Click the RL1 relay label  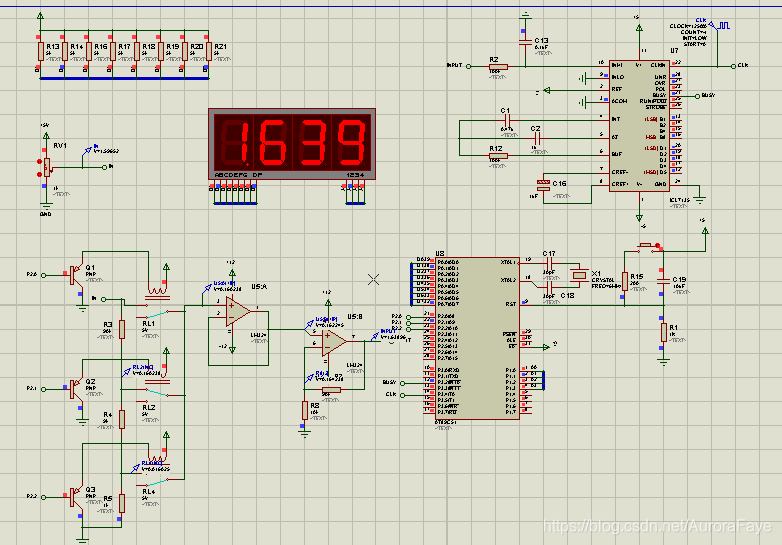tap(149, 324)
